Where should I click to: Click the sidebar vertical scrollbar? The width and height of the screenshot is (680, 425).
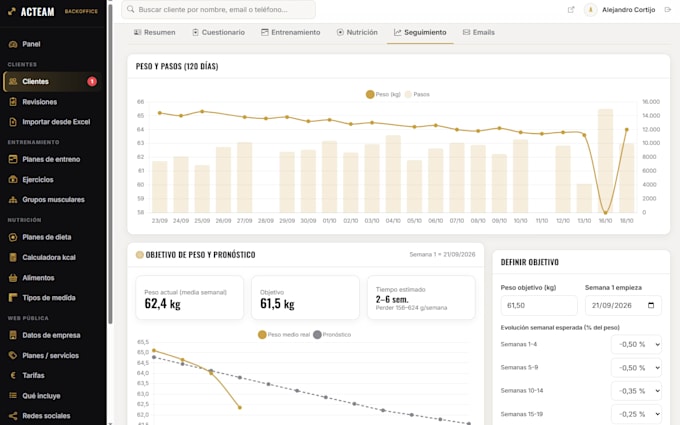coord(110,163)
